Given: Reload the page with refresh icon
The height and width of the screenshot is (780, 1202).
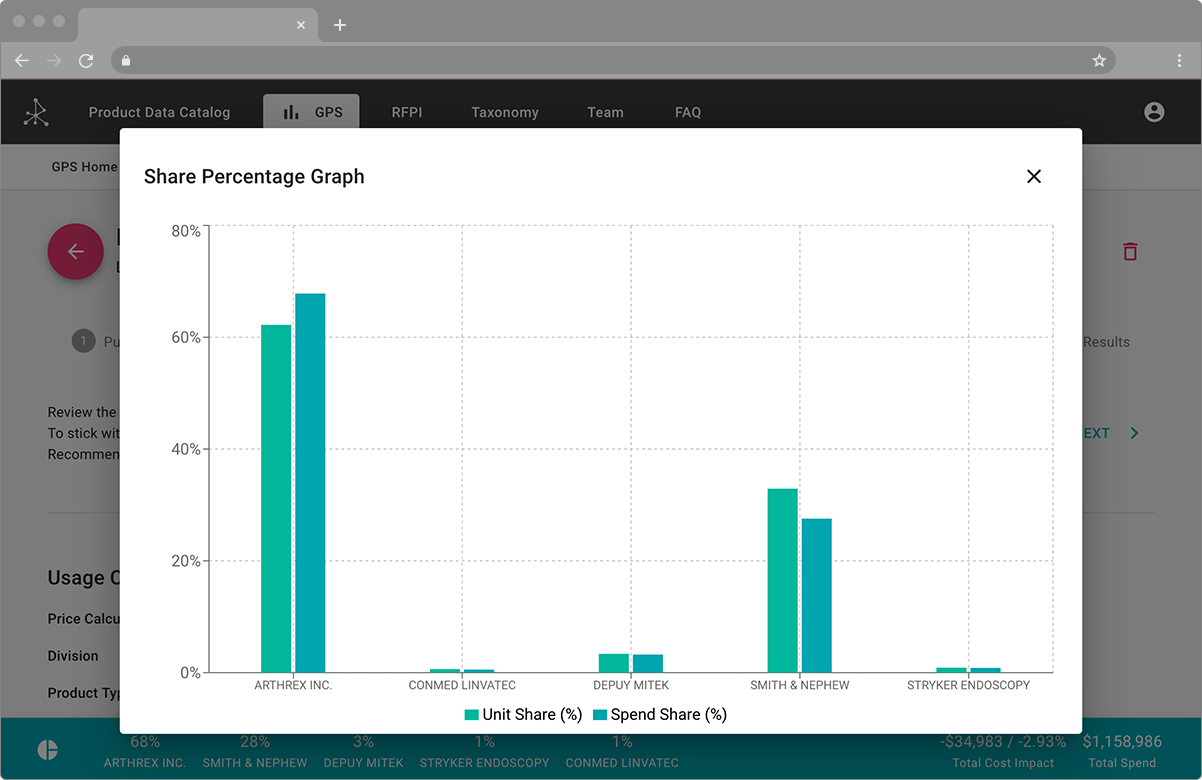Looking at the screenshot, I should pyautogui.click(x=86, y=60).
